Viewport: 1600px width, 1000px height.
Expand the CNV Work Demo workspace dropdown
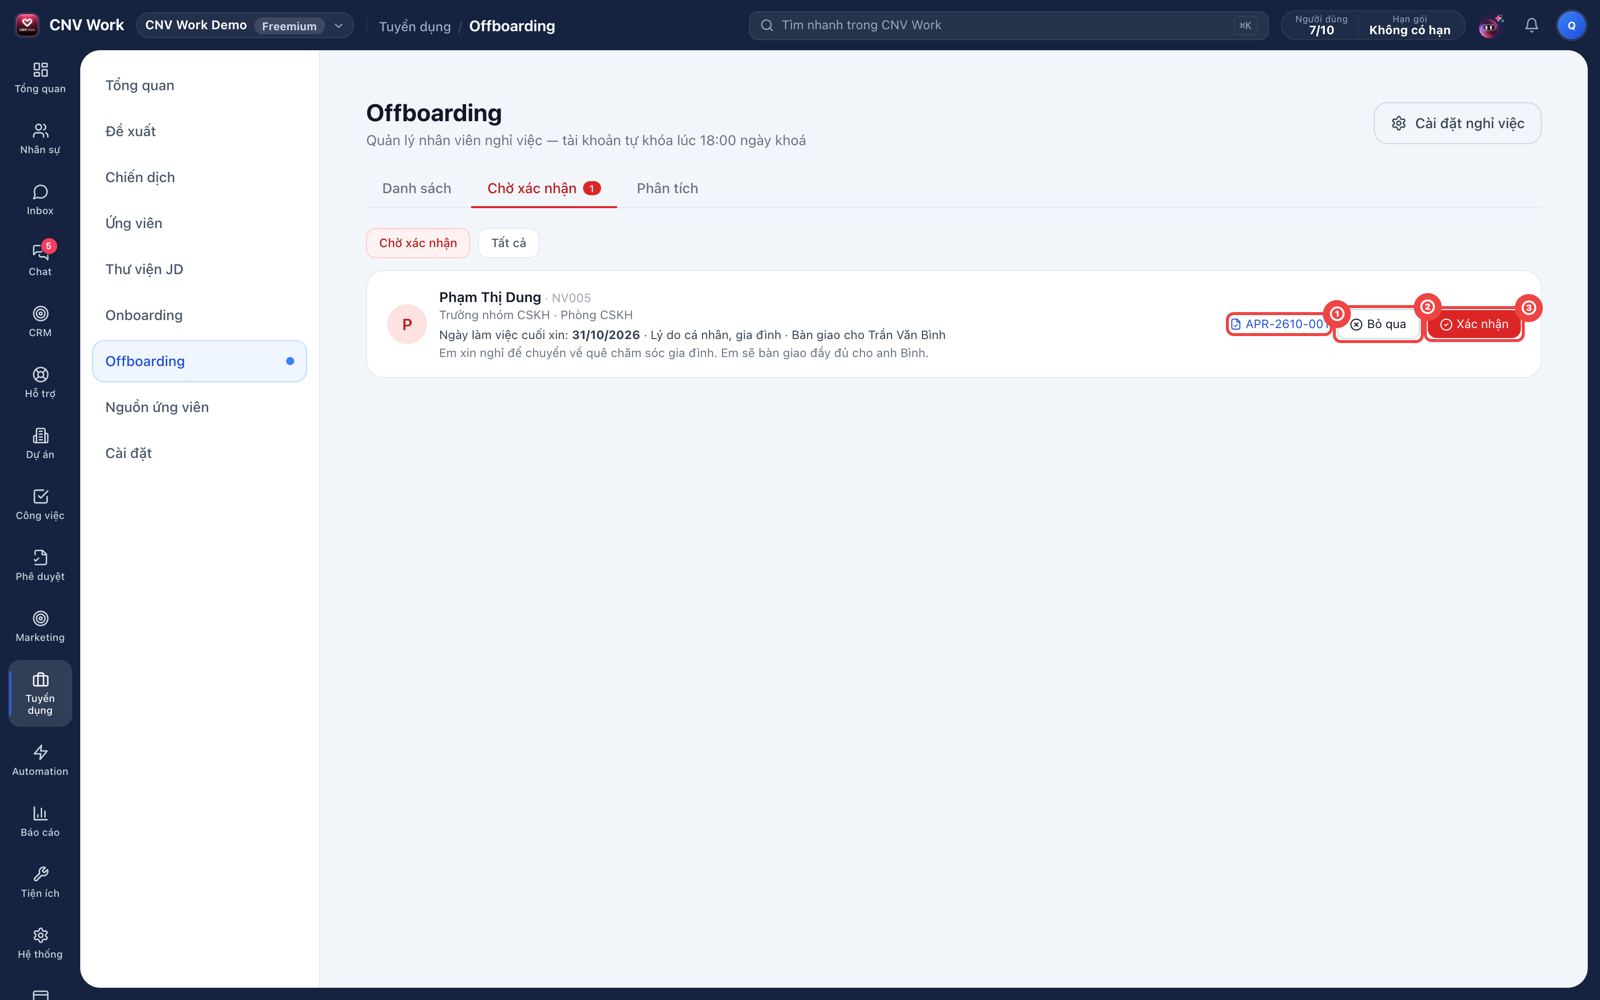pyautogui.click(x=245, y=25)
